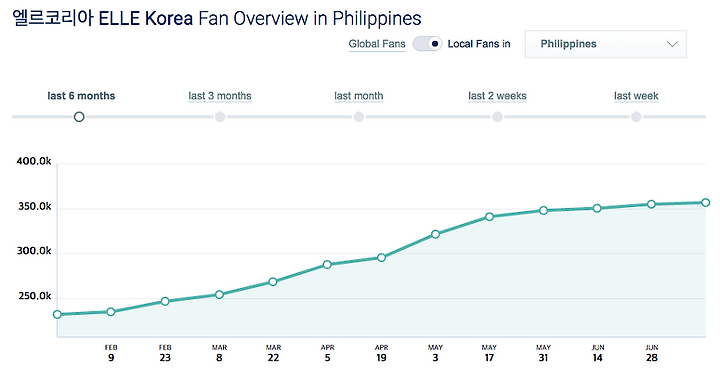Viewport: 720px width, 379px height.
Task: Click the first data point on the chart
Action: [57, 315]
